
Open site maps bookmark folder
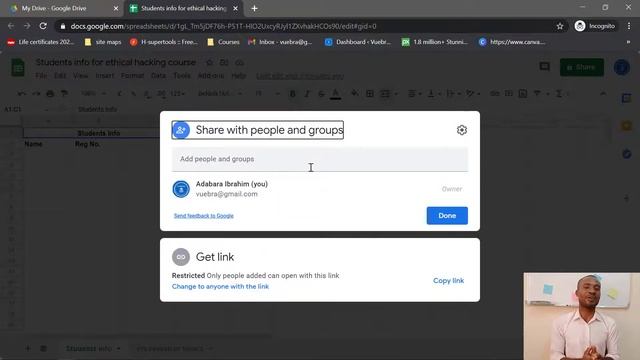[x=103, y=42]
